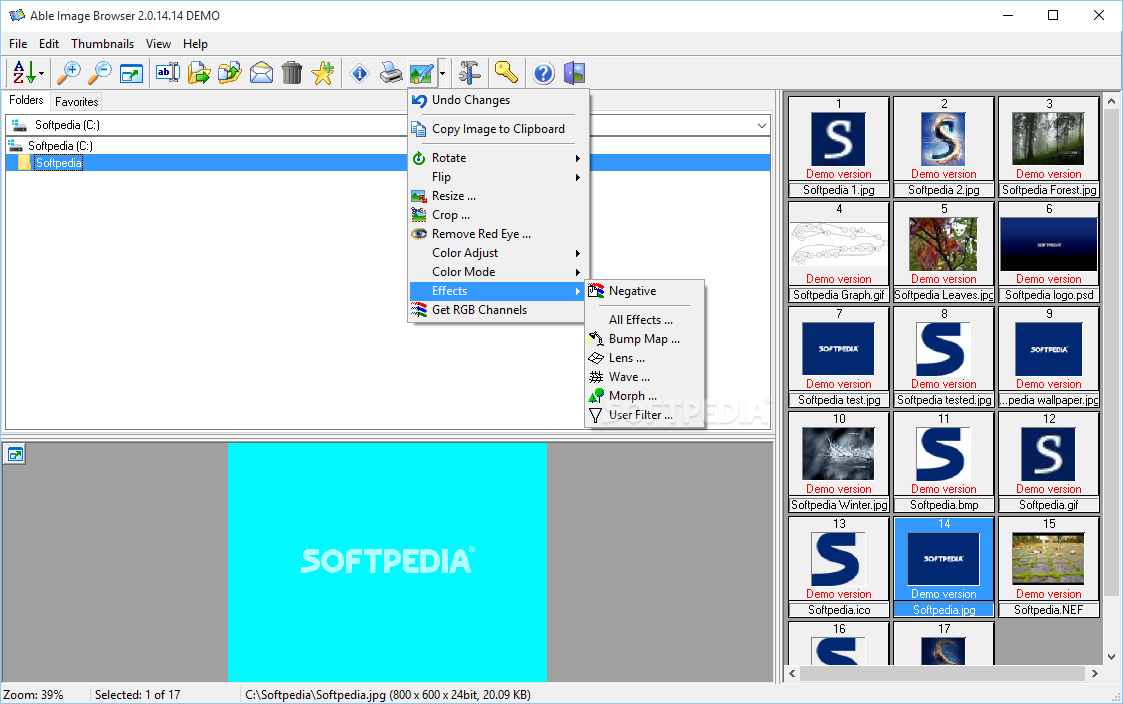Choose Copy Image to Clipboard
The height and width of the screenshot is (704, 1123).
click(x=498, y=129)
